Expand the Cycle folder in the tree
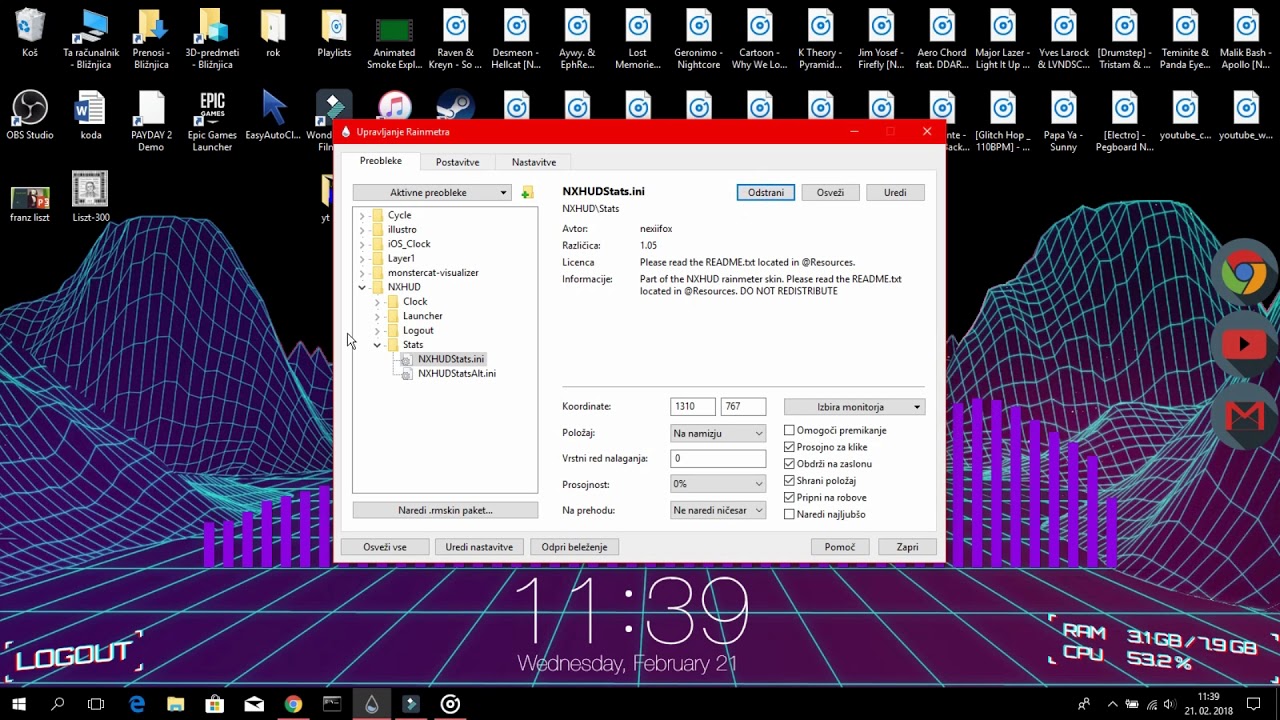 click(x=362, y=215)
